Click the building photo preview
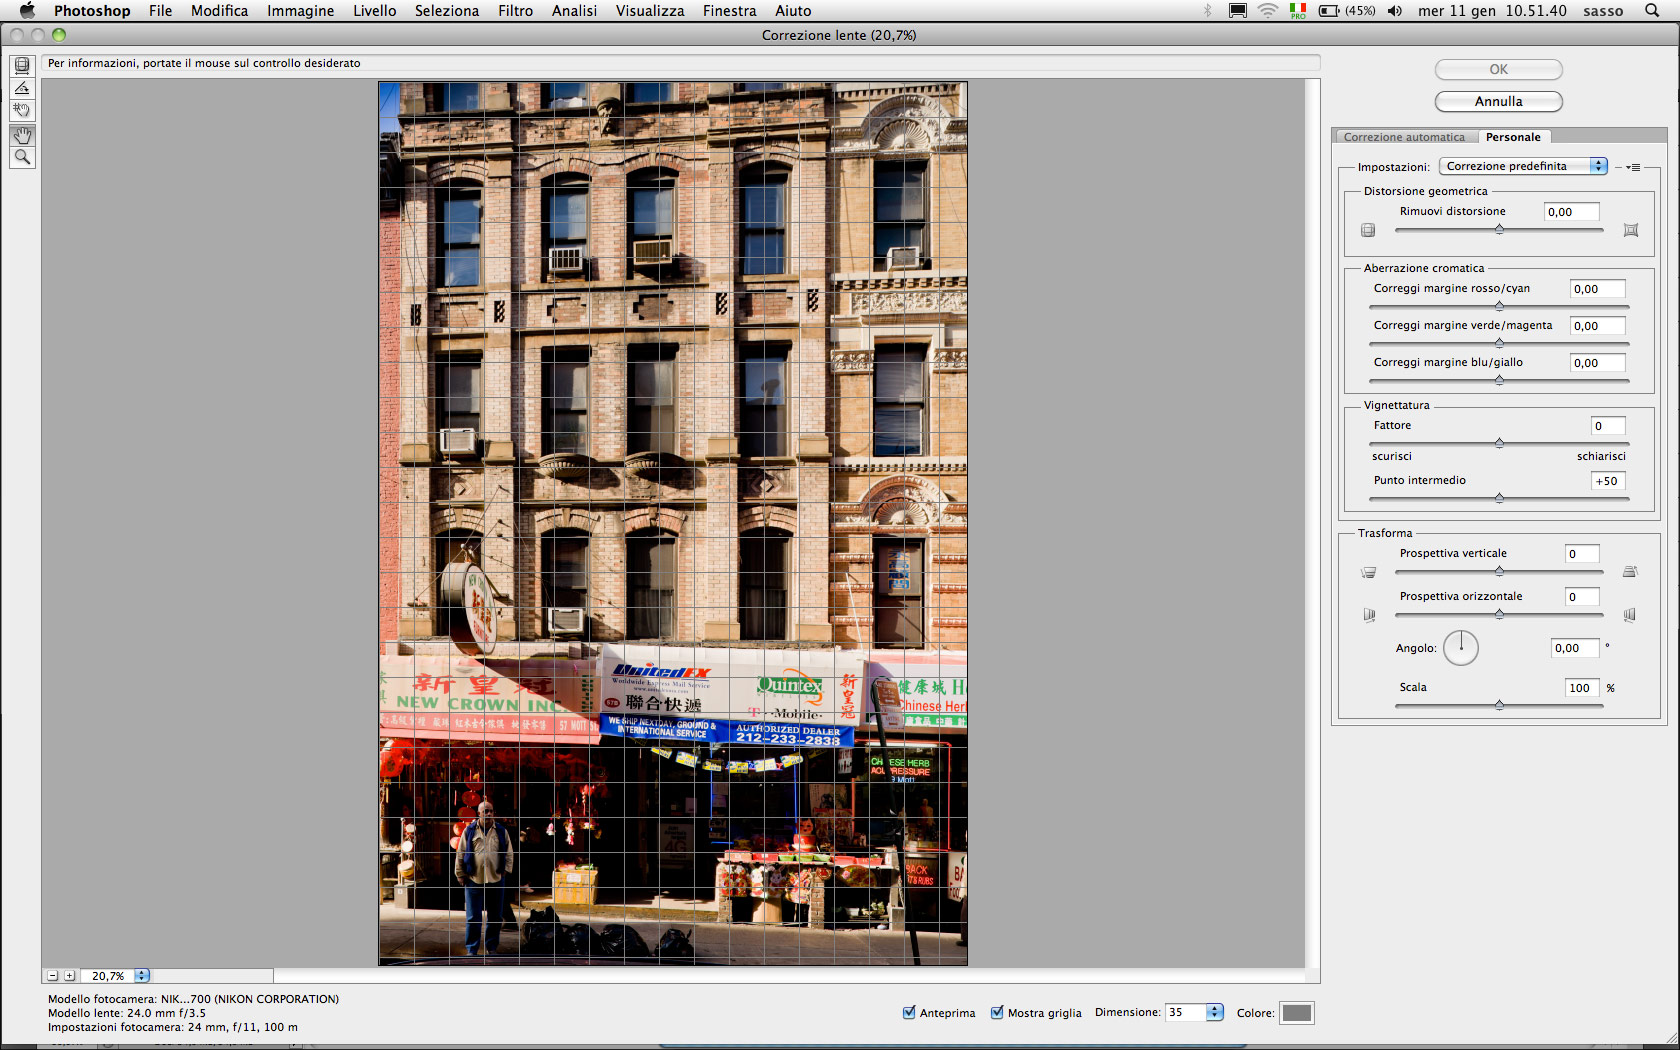Screen dimensions: 1680x1050 tap(673, 523)
